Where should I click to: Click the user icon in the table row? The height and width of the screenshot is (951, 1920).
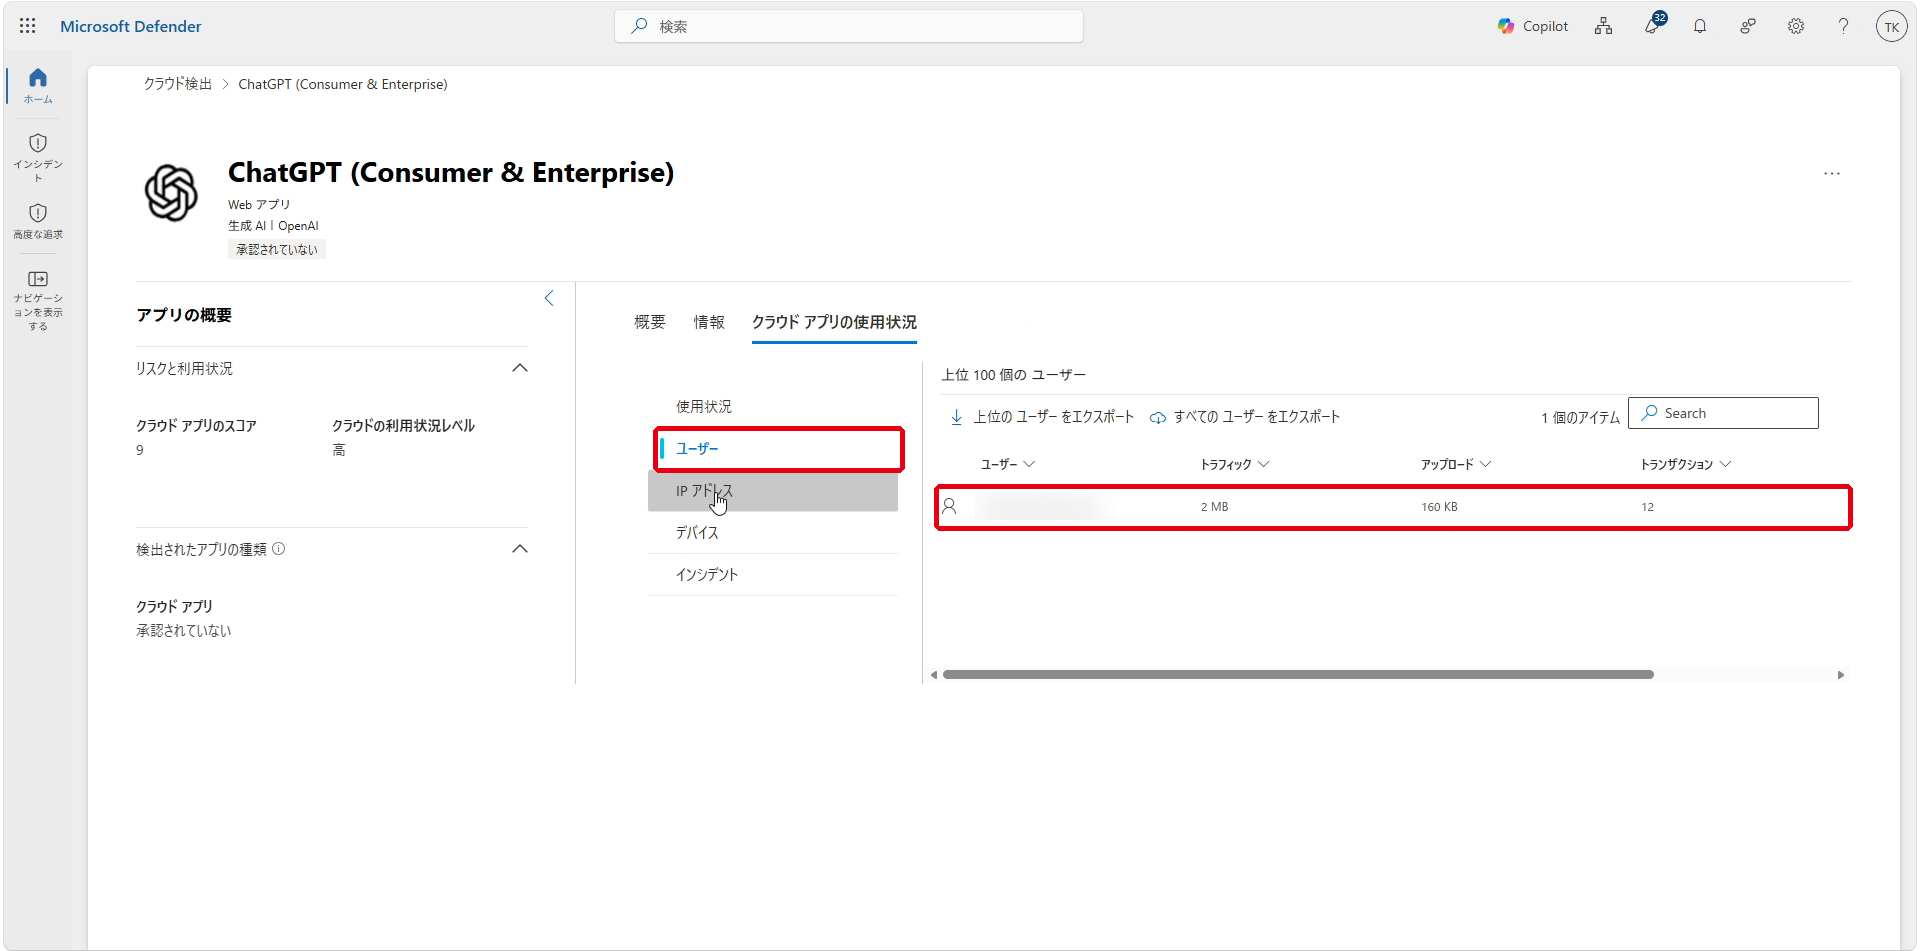click(950, 507)
